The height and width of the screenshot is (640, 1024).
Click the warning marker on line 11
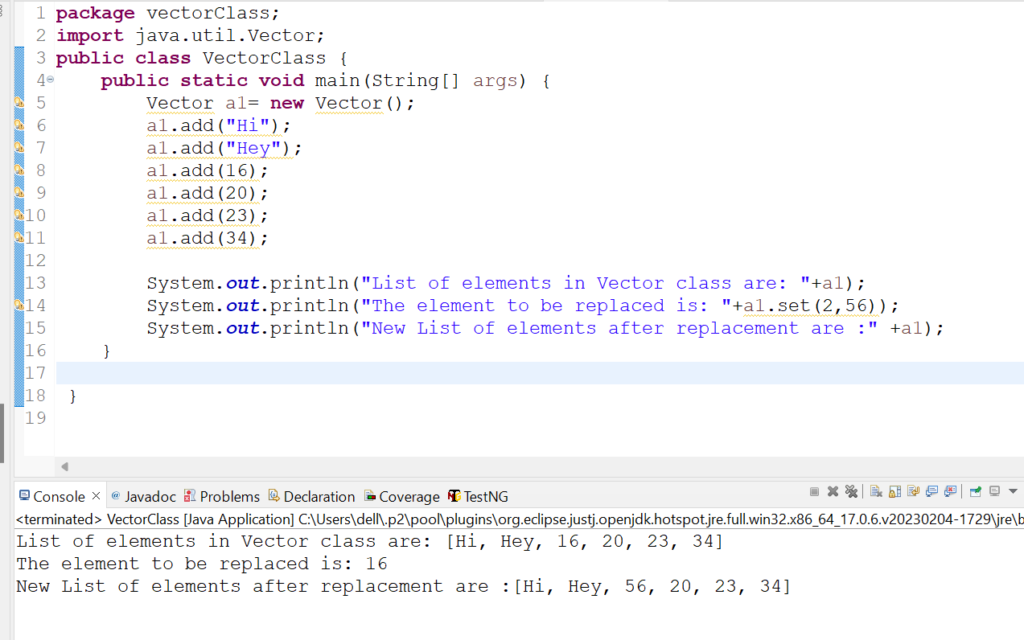coord(19,238)
